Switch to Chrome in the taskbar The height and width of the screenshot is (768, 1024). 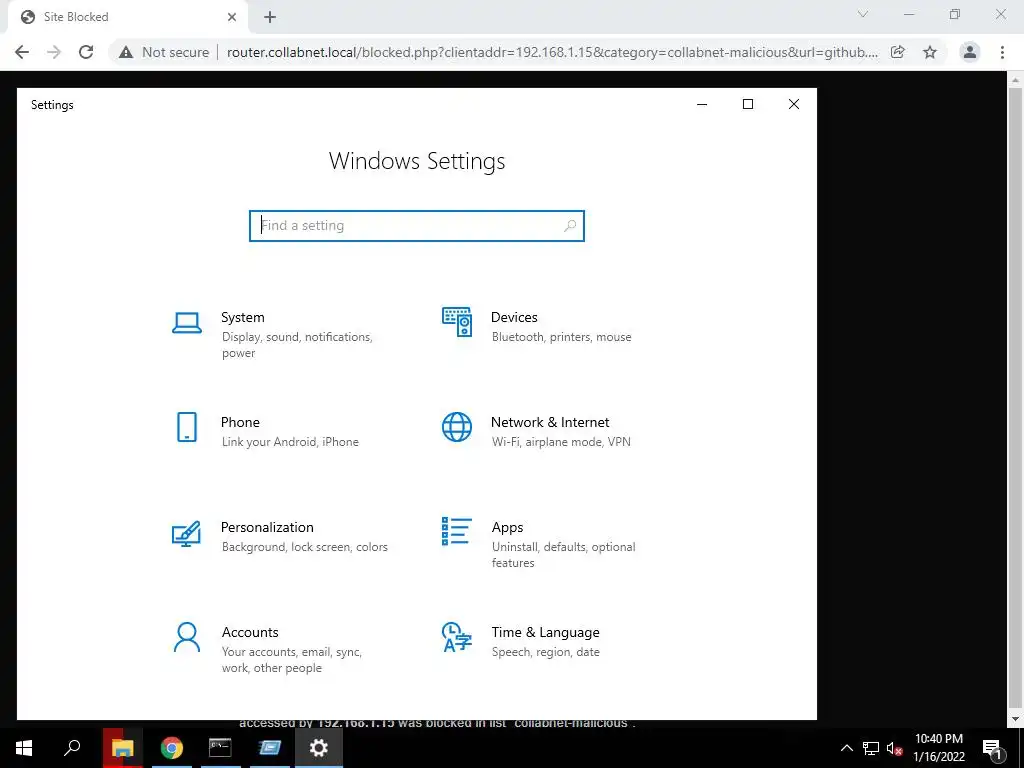pos(172,748)
